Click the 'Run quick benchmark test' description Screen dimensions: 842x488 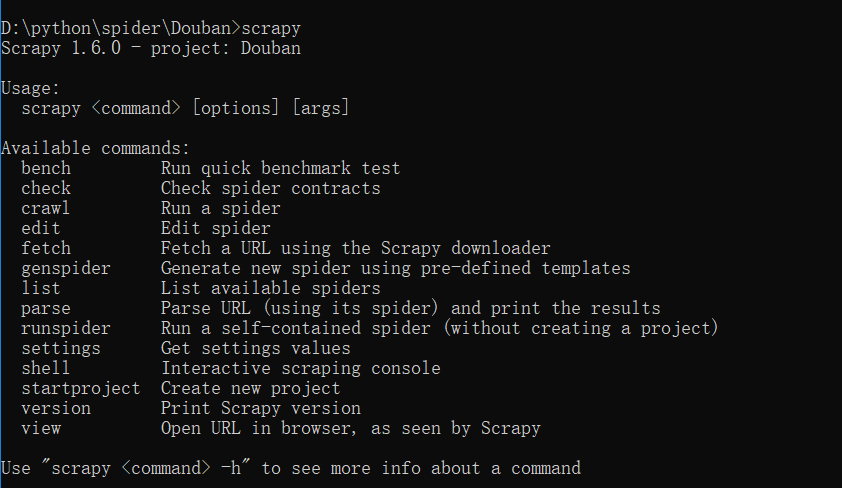coord(280,168)
